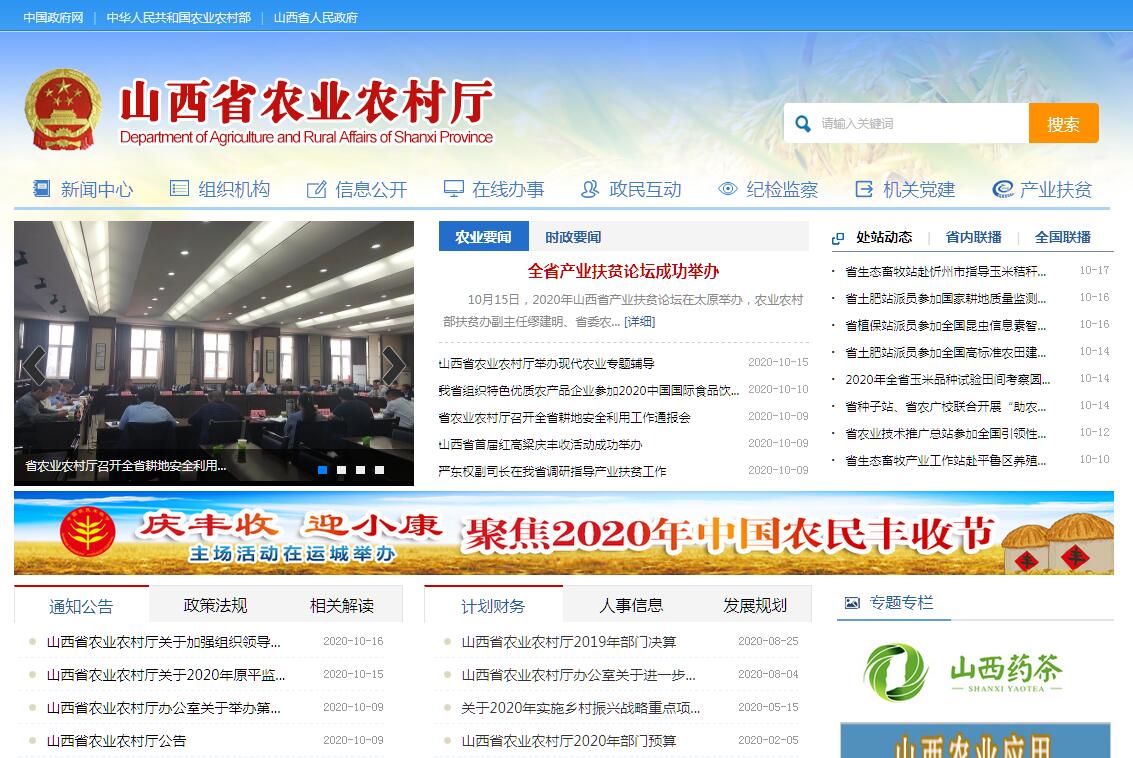Advance carousel with right arrow
Viewport: 1133px width, 758px height.
(x=394, y=365)
